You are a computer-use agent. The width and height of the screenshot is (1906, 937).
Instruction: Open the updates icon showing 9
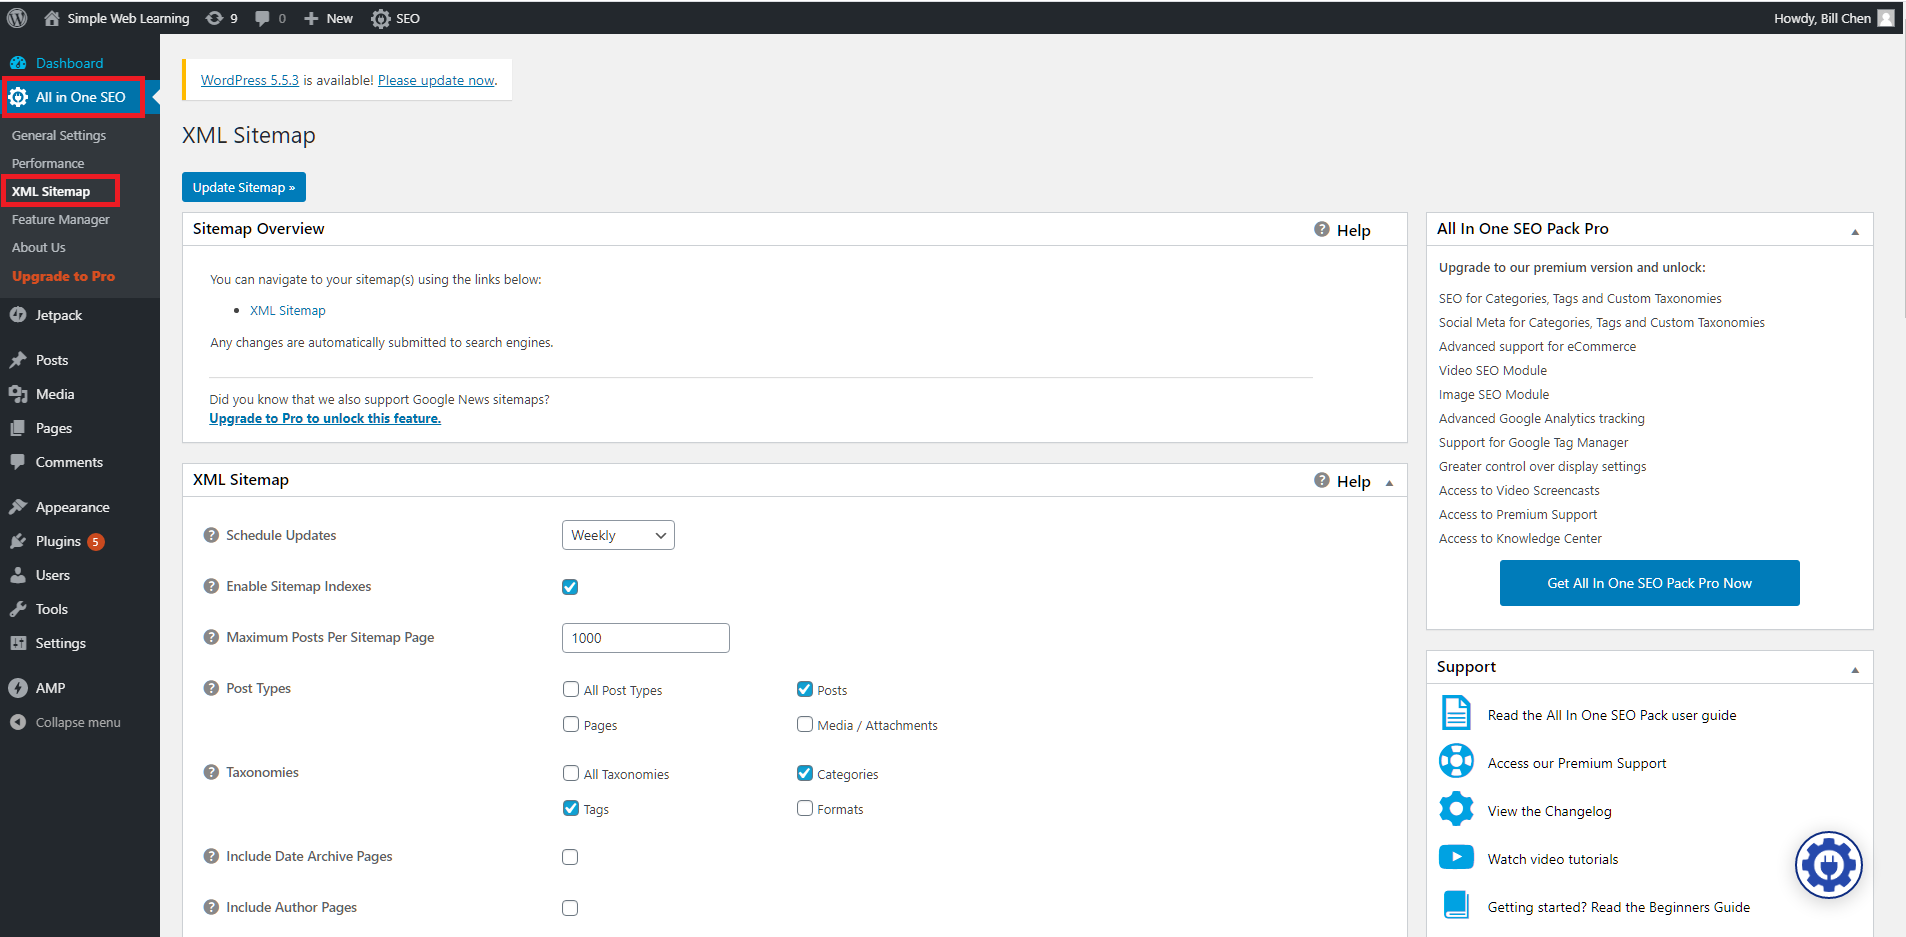tap(214, 18)
